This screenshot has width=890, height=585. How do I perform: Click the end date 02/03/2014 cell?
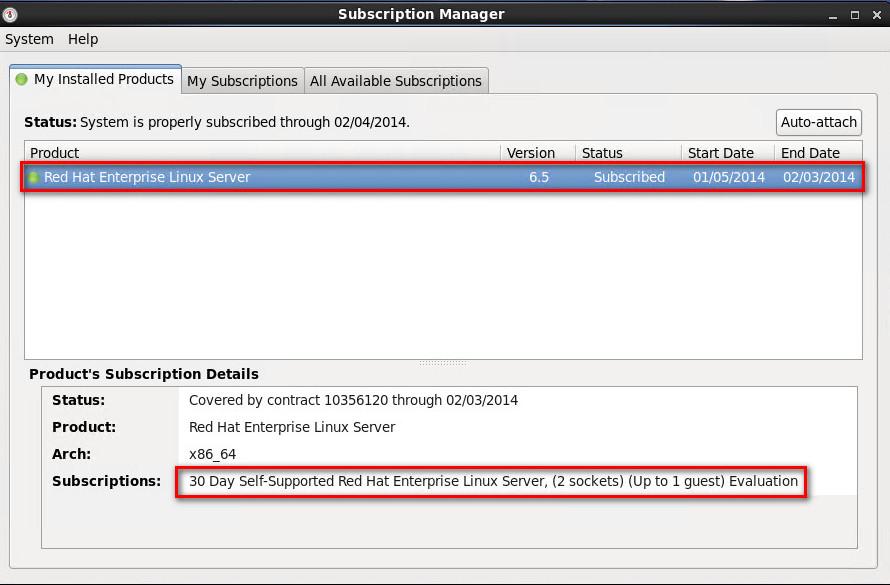[818, 177]
